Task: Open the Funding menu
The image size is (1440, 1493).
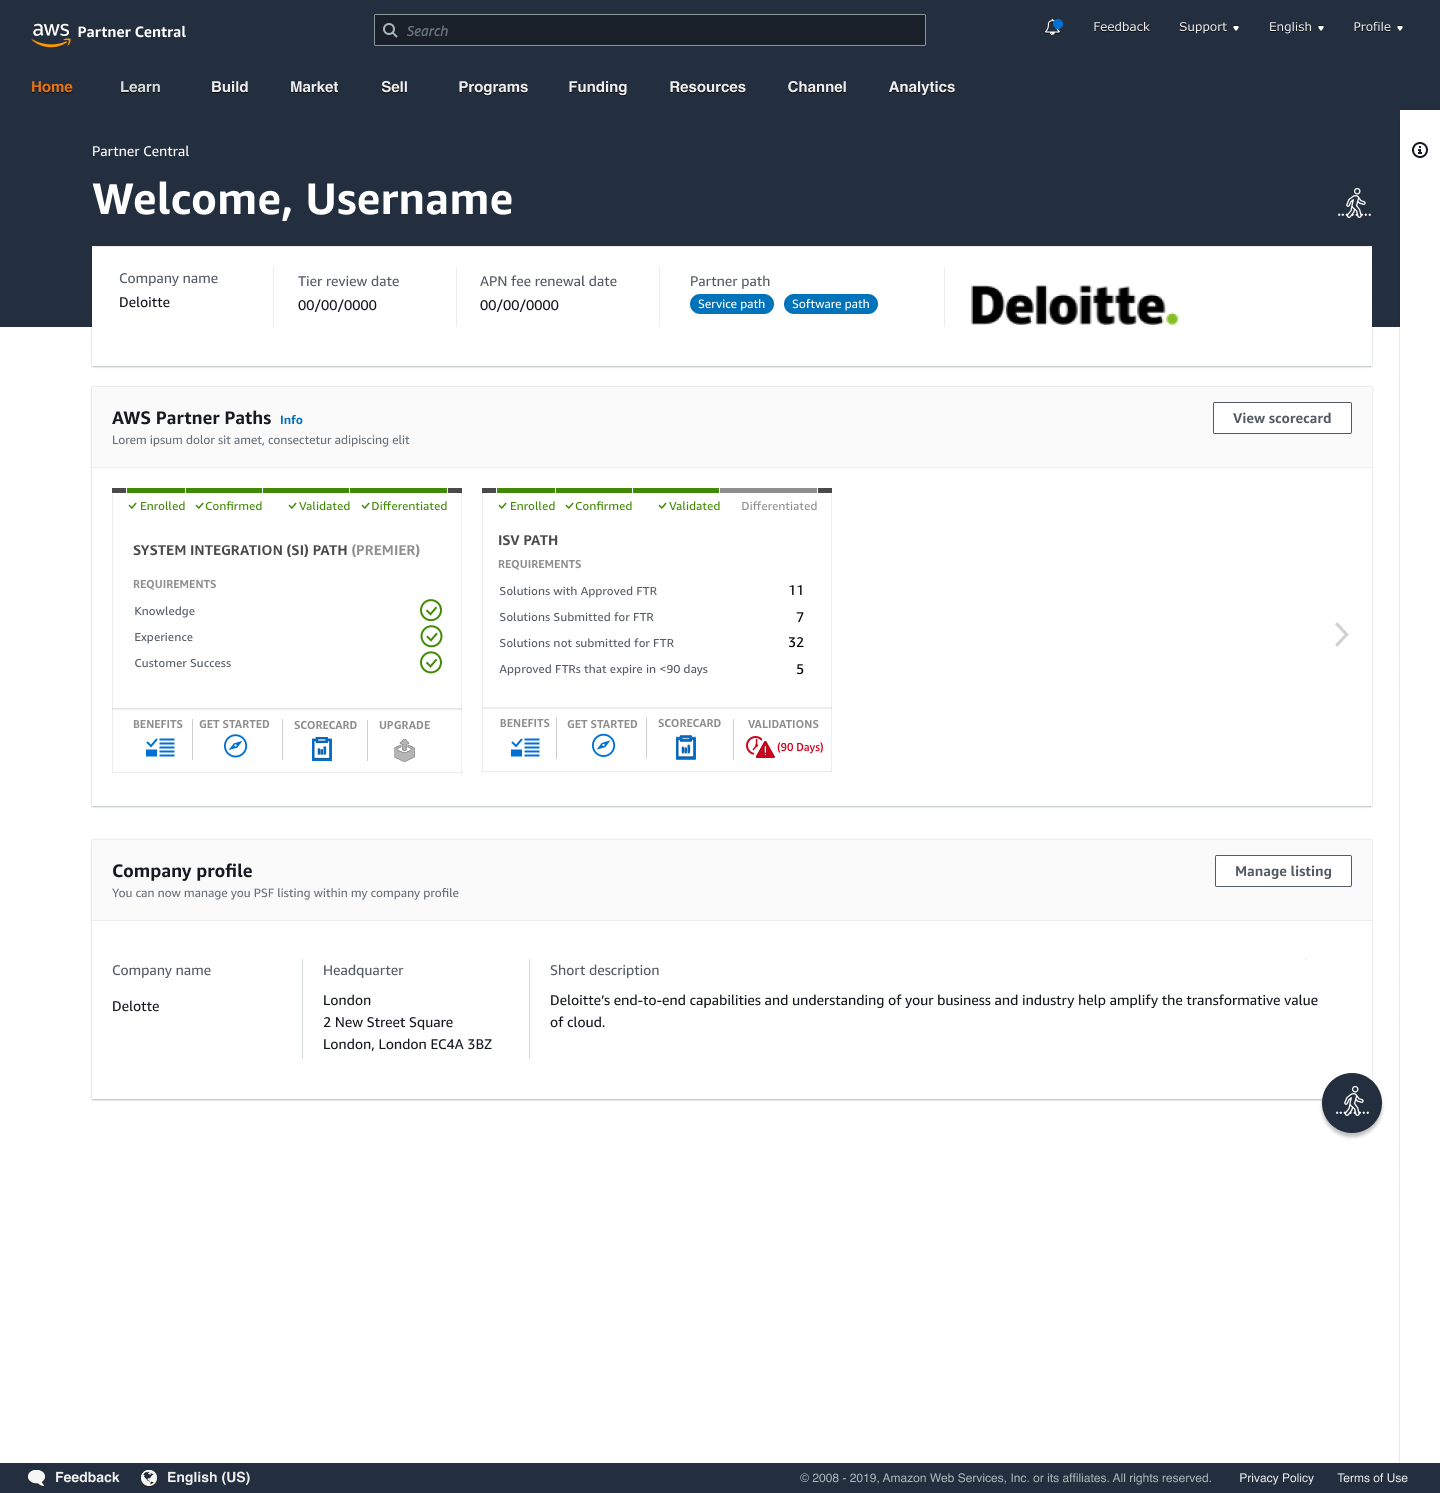Action: pos(598,87)
